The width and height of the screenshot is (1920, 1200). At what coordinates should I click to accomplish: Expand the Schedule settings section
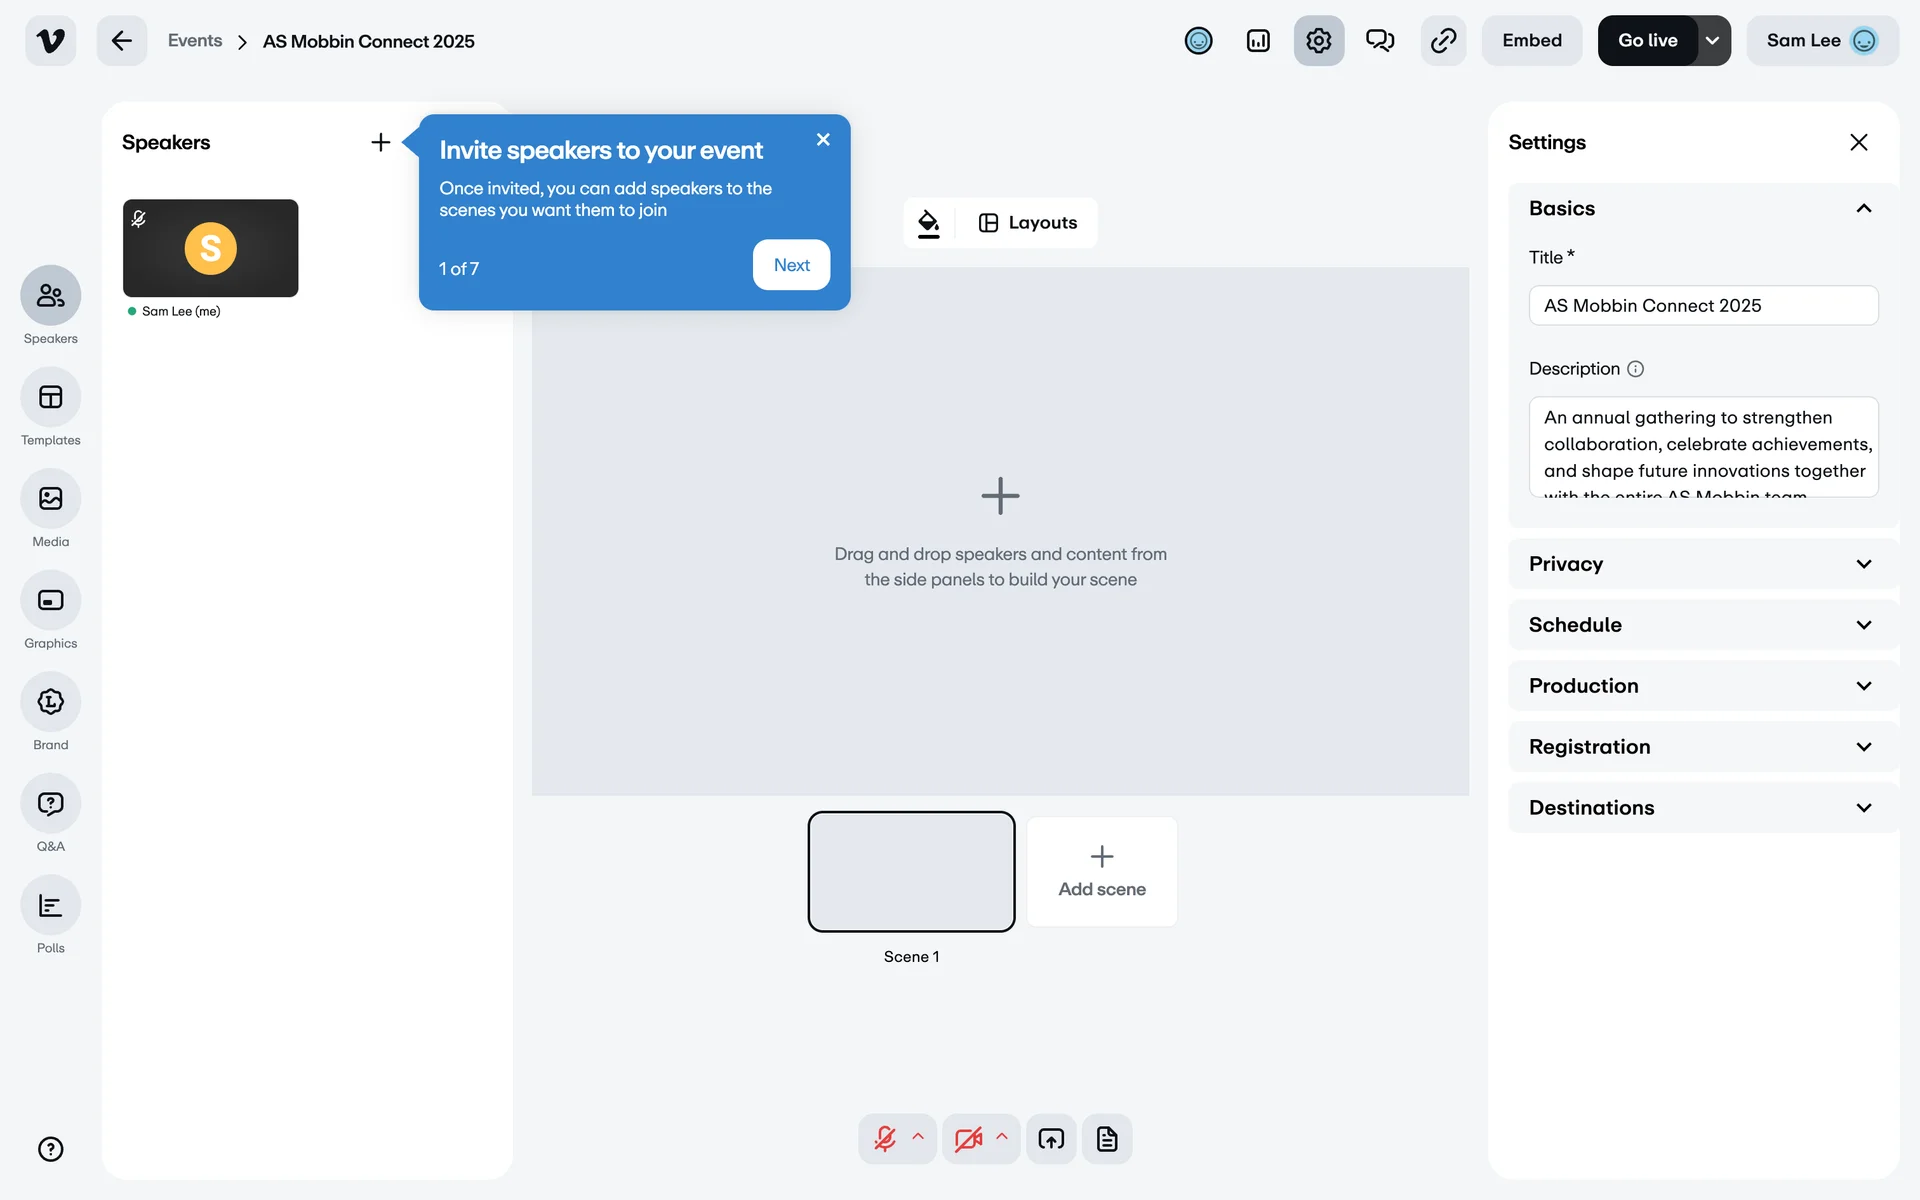(1701, 625)
